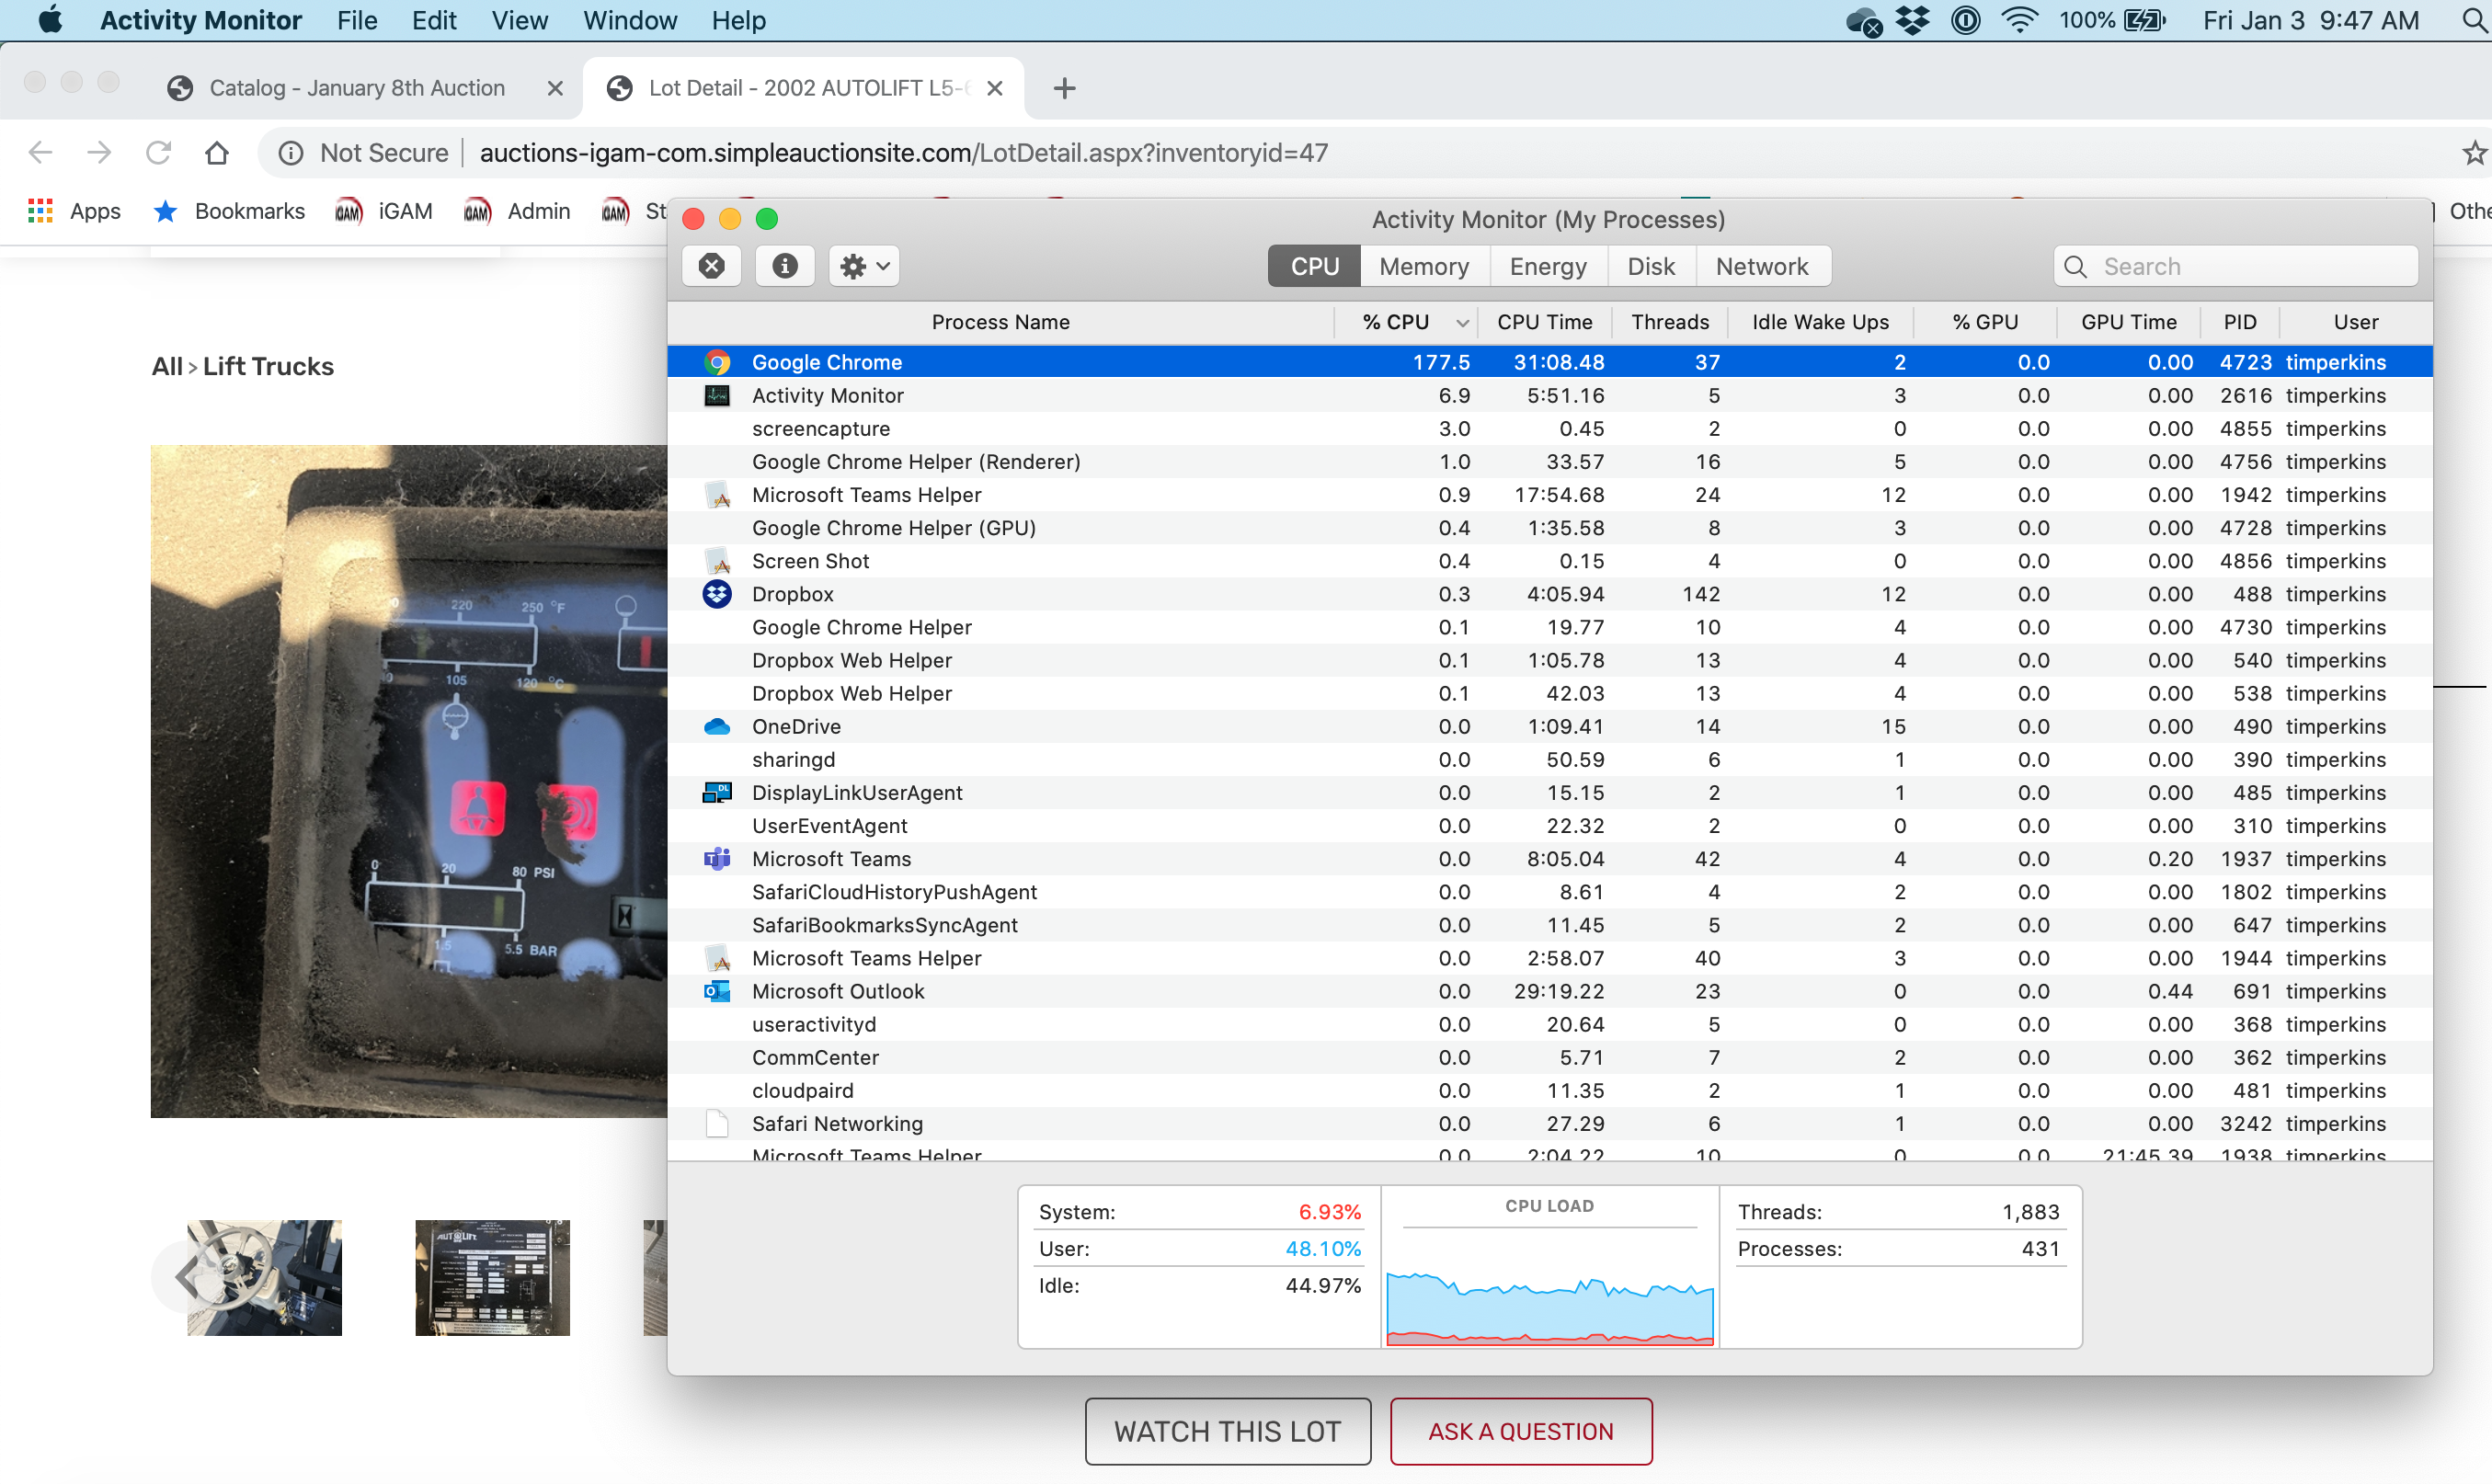Open the Inspect process info icon

[785, 266]
